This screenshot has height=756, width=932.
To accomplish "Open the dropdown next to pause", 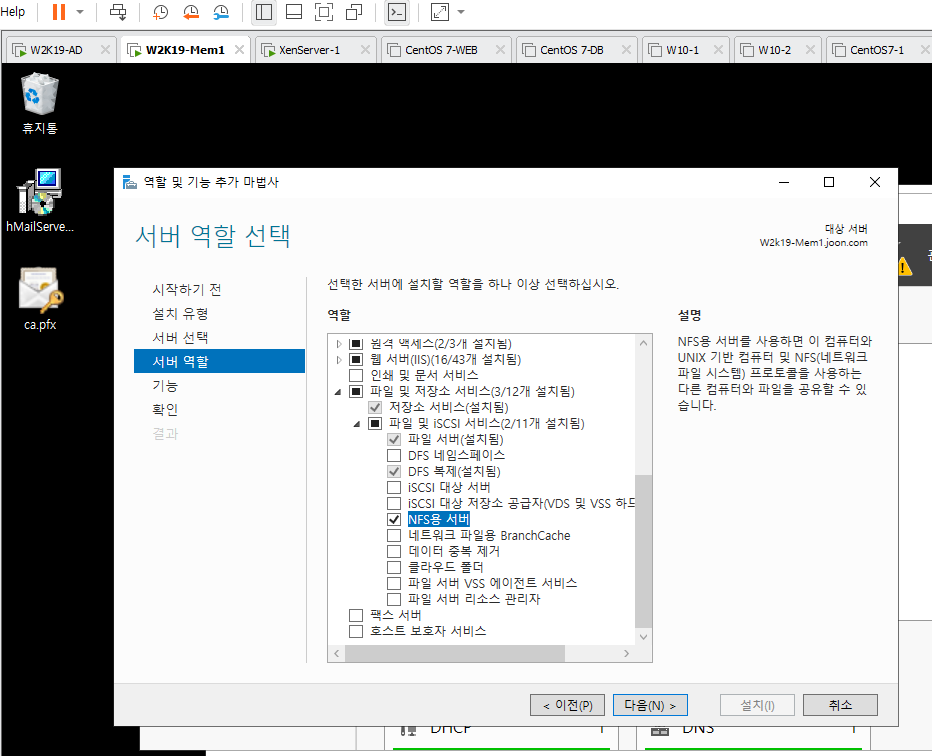I will point(80,12).
